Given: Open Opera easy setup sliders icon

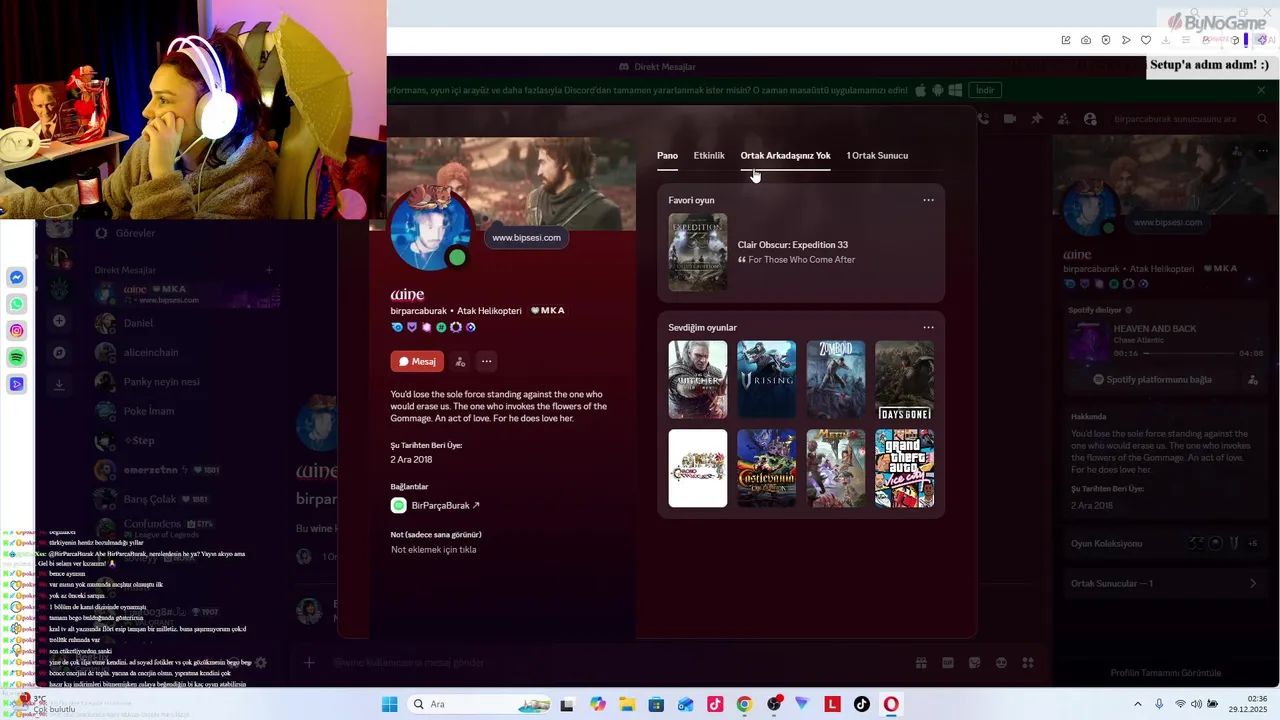Looking at the screenshot, I should (x=1187, y=40).
